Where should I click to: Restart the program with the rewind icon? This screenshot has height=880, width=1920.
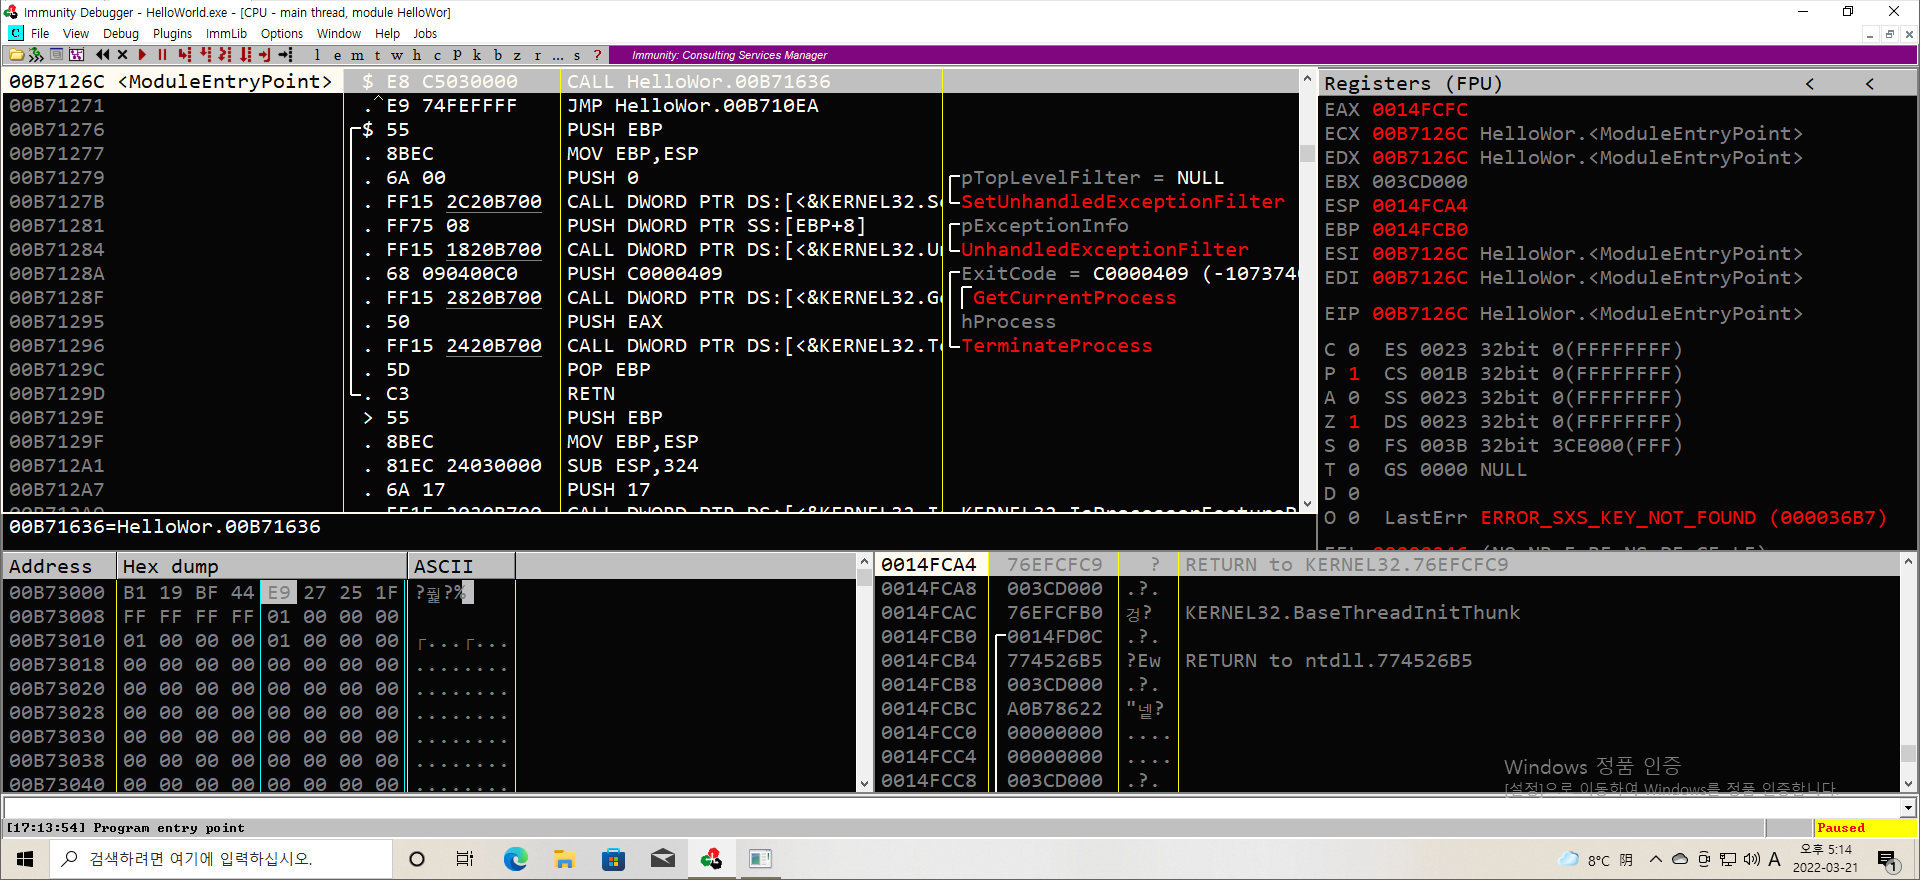pos(102,55)
